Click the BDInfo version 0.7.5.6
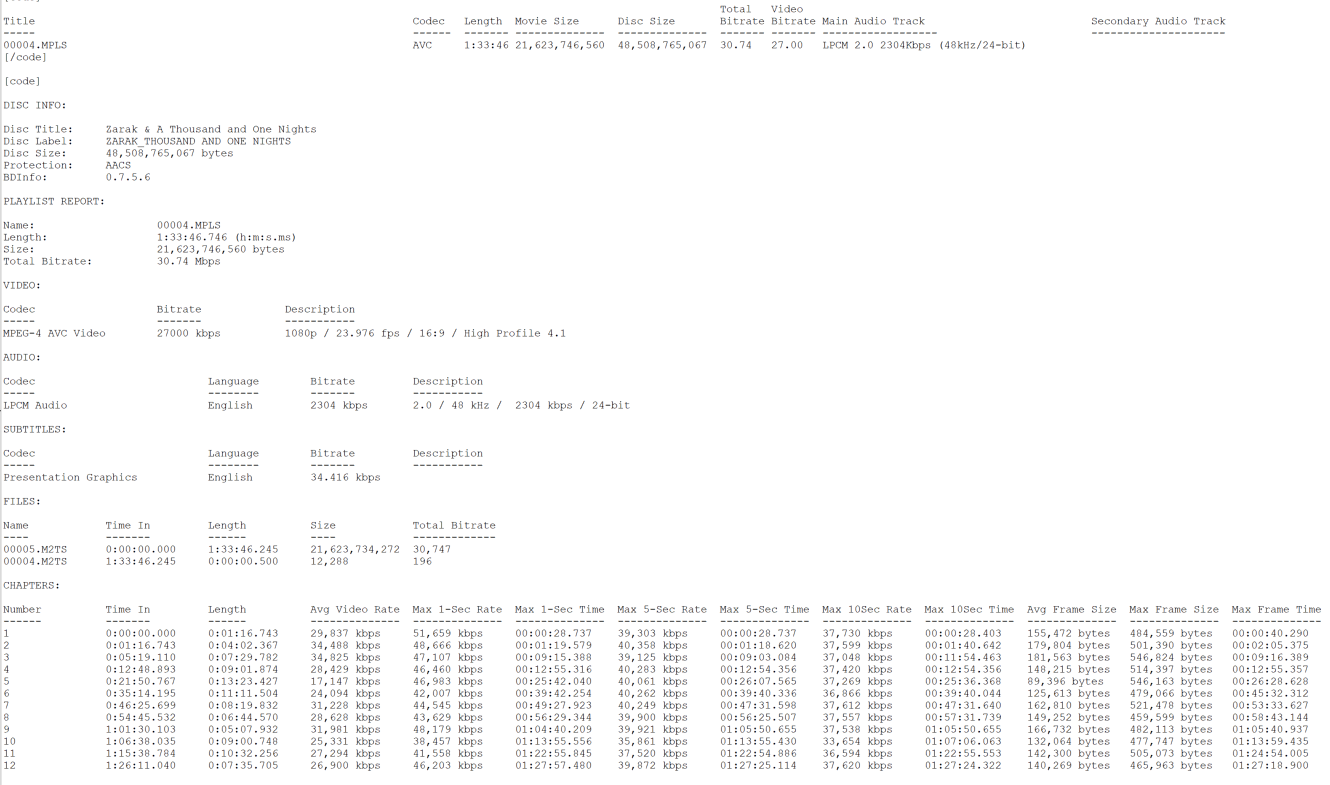1330x785 pixels. [128, 177]
